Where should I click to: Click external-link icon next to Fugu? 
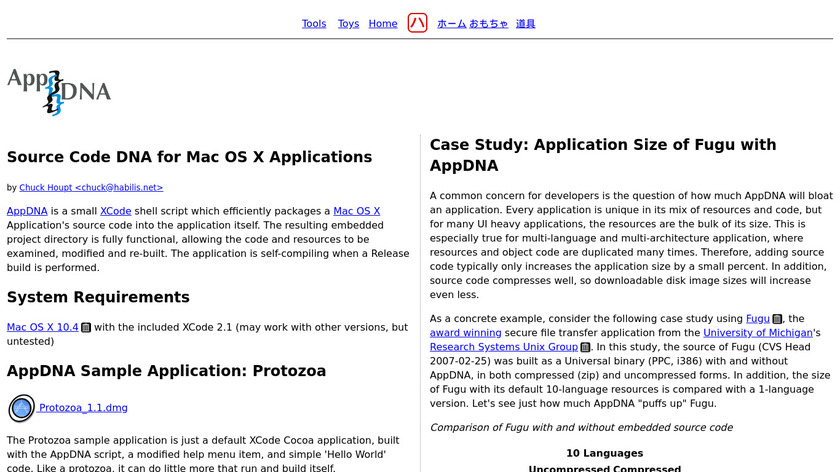(777, 319)
